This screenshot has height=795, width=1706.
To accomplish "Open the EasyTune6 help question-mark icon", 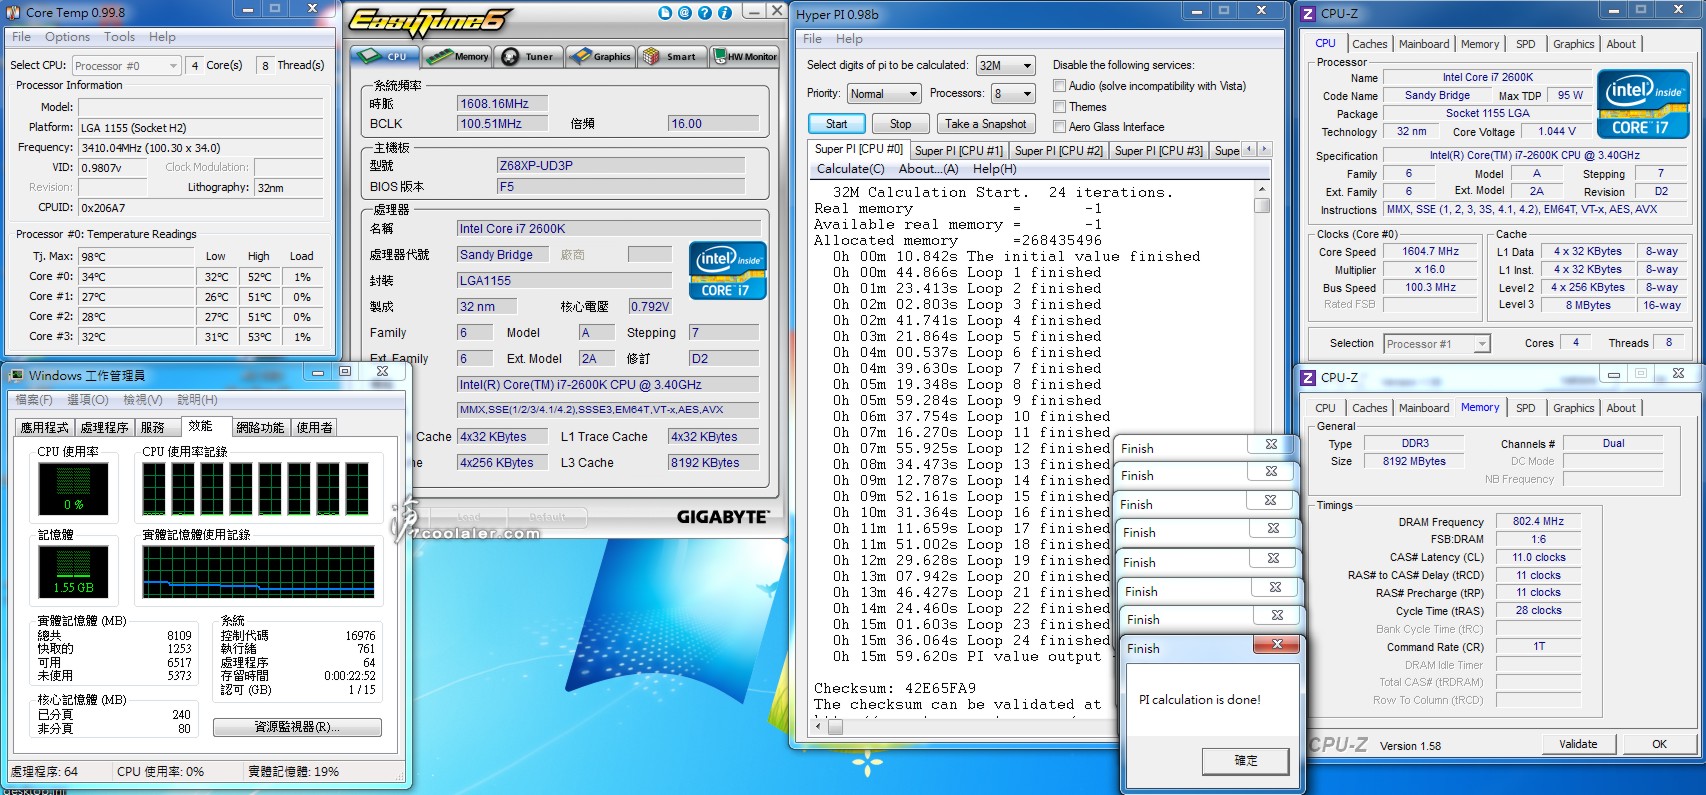I will click(705, 13).
